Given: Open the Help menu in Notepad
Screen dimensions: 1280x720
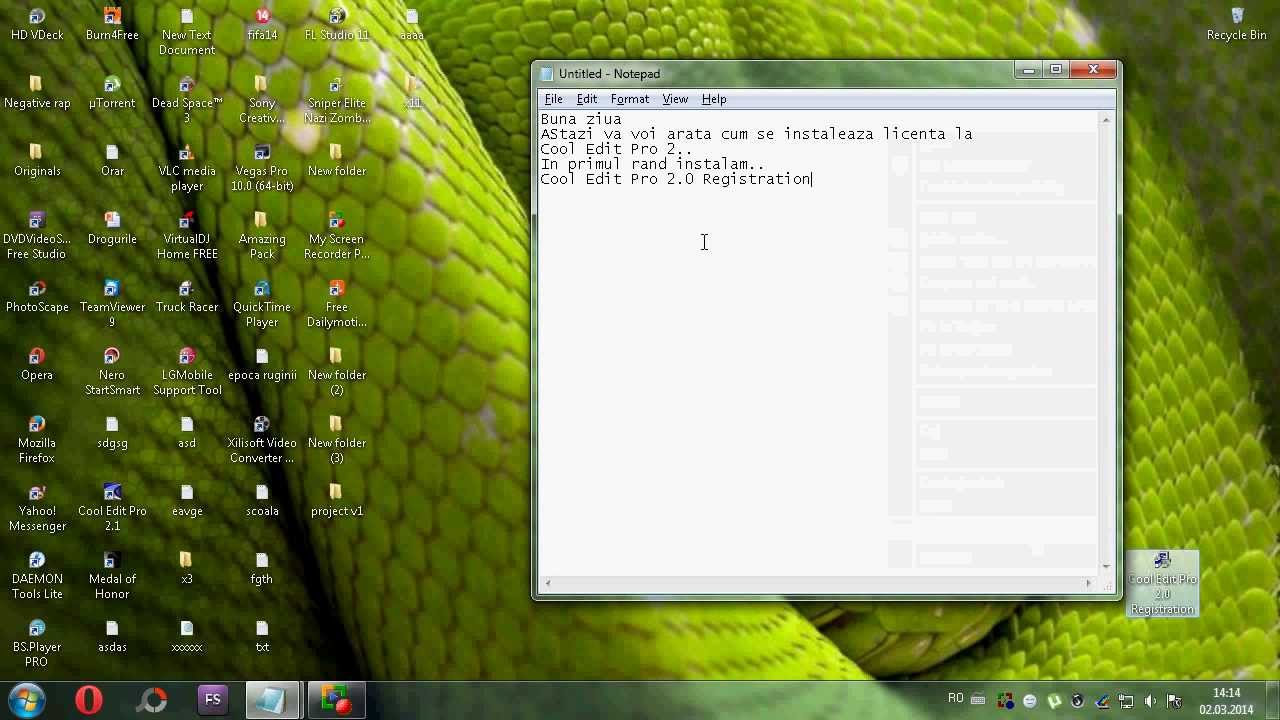Looking at the screenshot, I should tap(714, 99).
